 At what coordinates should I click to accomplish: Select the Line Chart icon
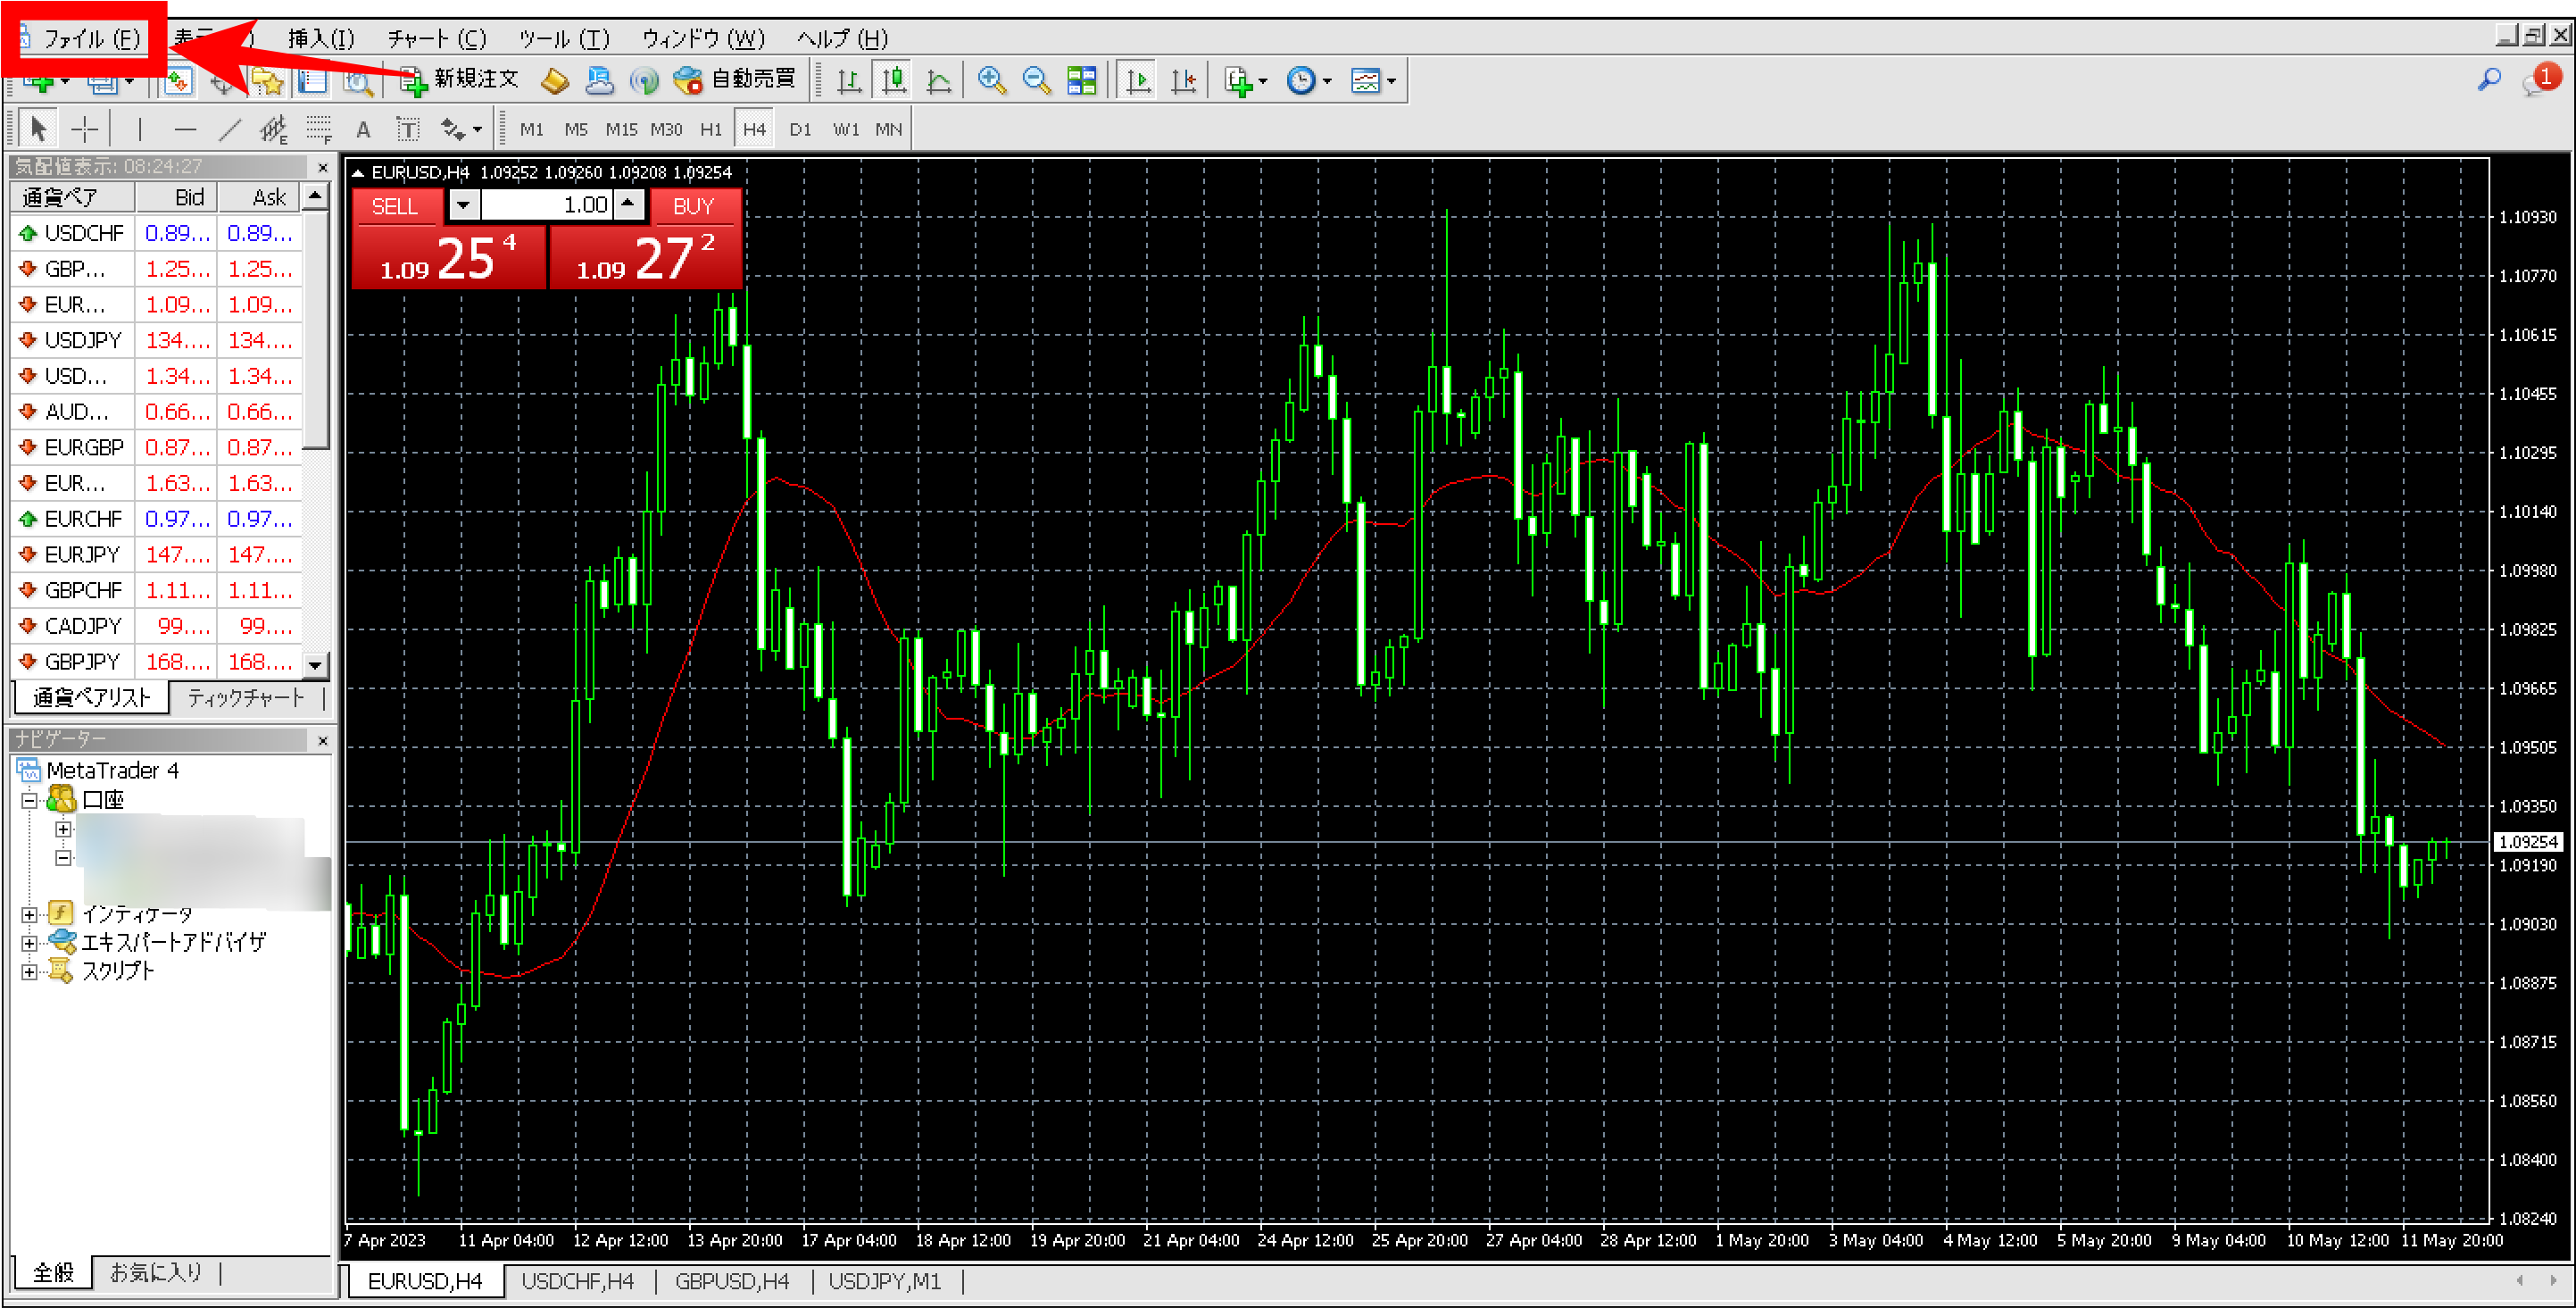939,80
